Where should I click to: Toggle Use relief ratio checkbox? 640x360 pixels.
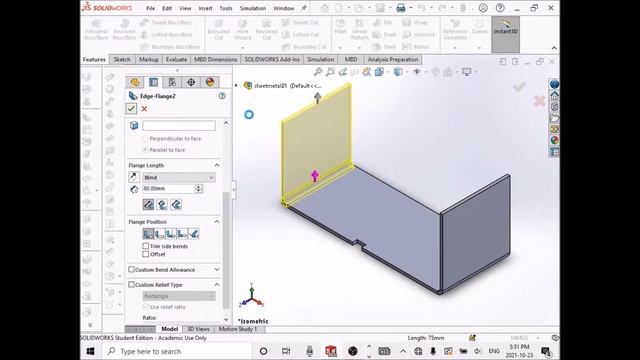[x=146, y=307]
